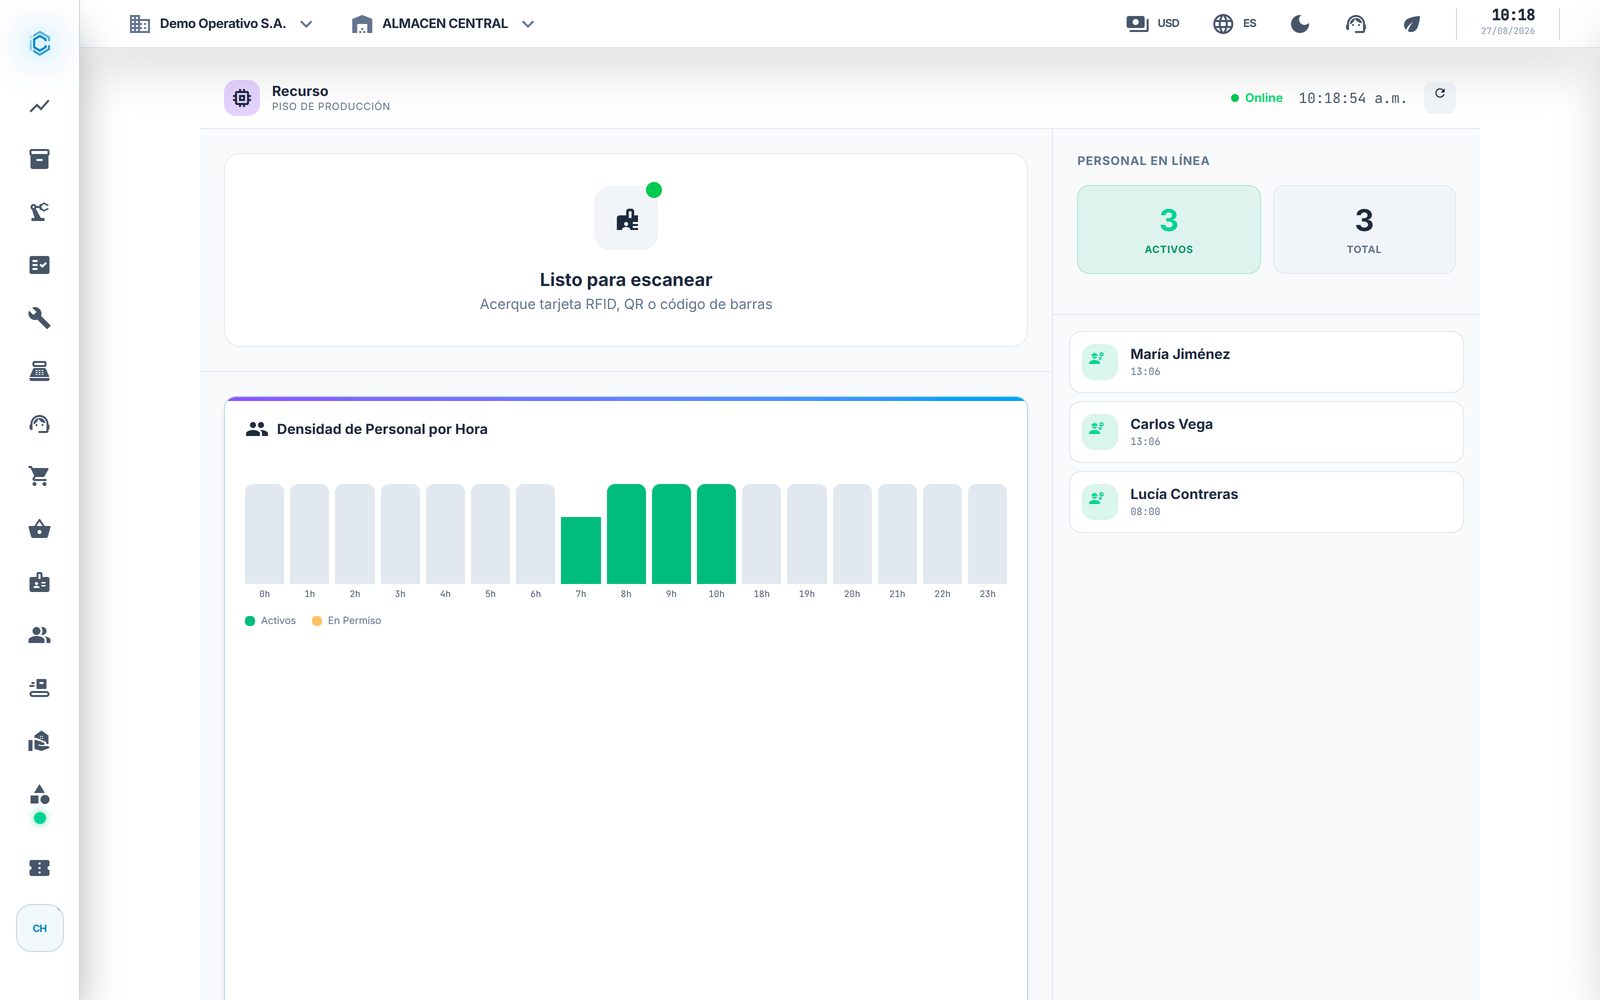
Task: Open the checklist tasks icon in sidebar
Action: click(x=39, y=265)
